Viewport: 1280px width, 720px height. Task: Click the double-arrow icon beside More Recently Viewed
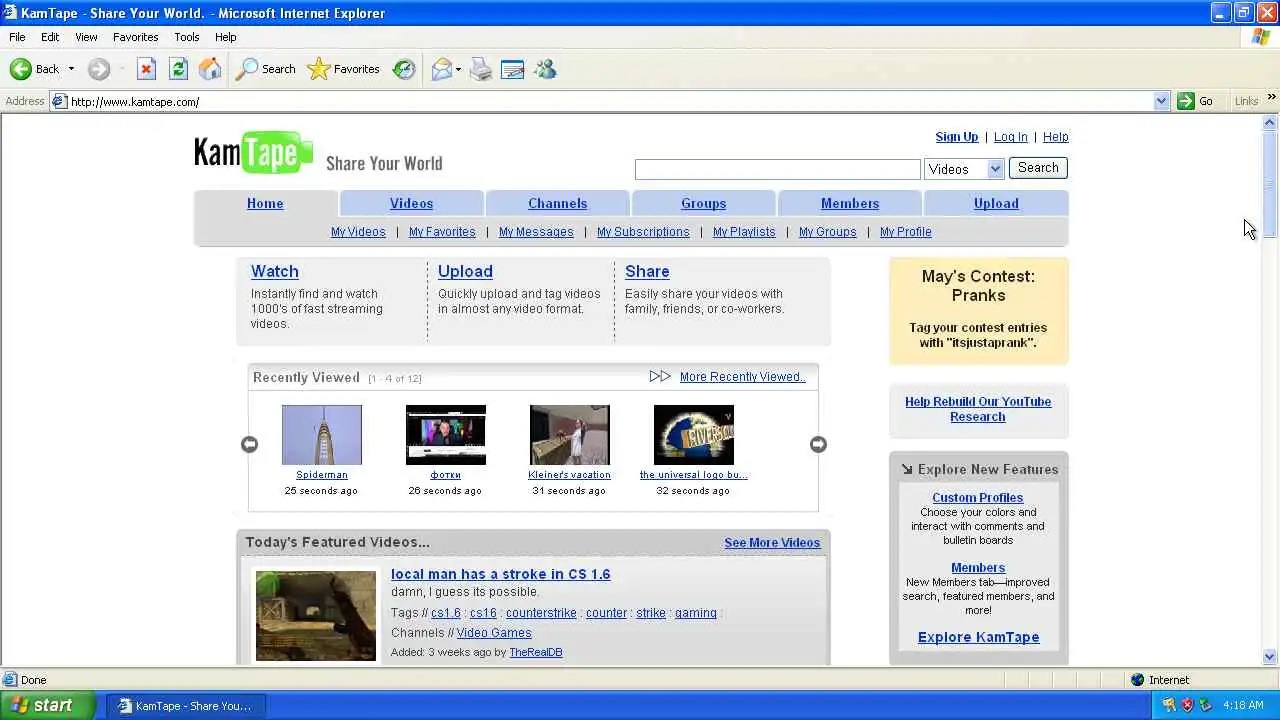(659, 376)
